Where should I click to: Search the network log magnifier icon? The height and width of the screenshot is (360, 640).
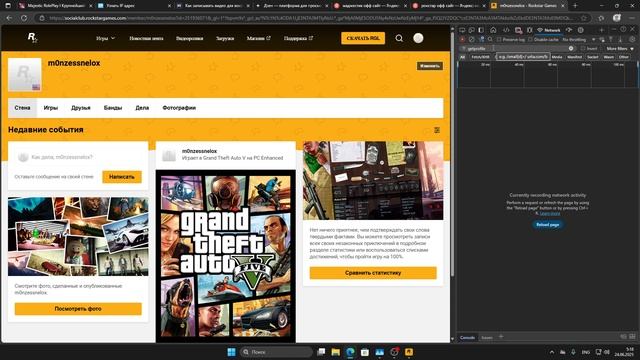coord(490,40)
